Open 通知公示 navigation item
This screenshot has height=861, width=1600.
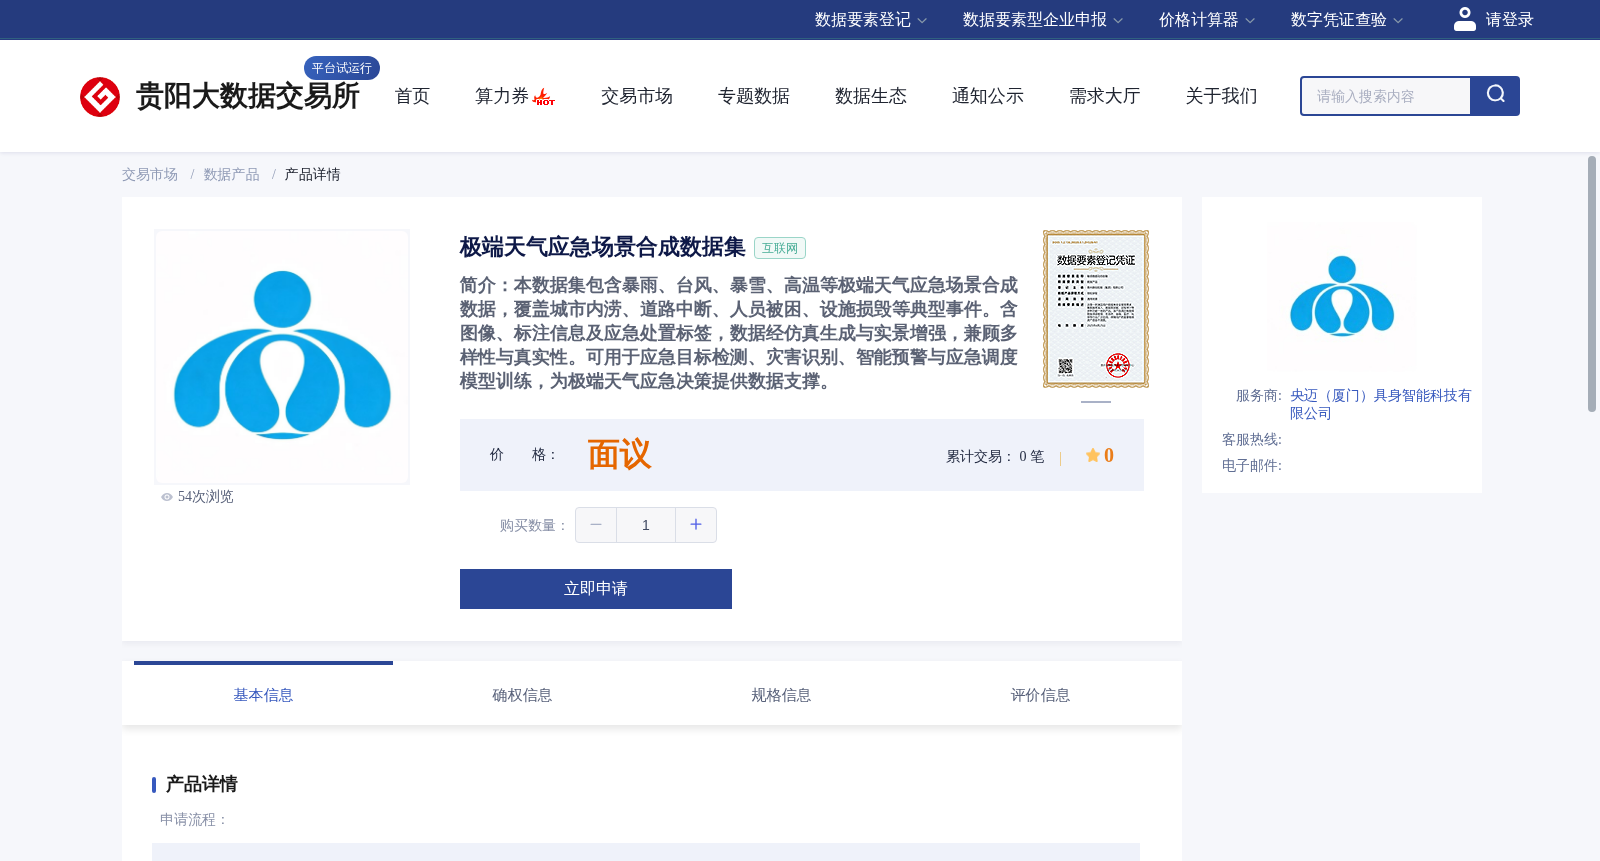click(x=988, y=96)
